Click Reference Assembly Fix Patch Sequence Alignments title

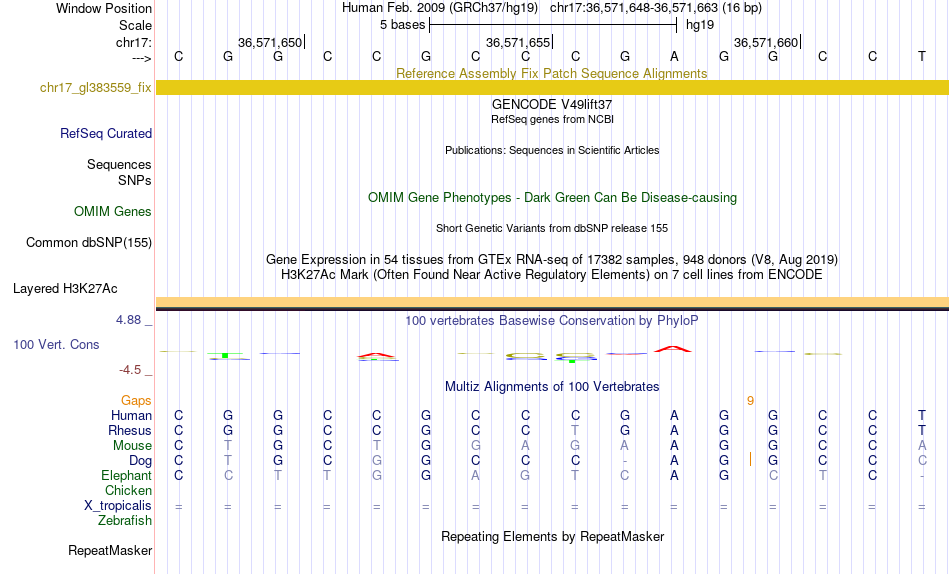click(x=551, y=73)
